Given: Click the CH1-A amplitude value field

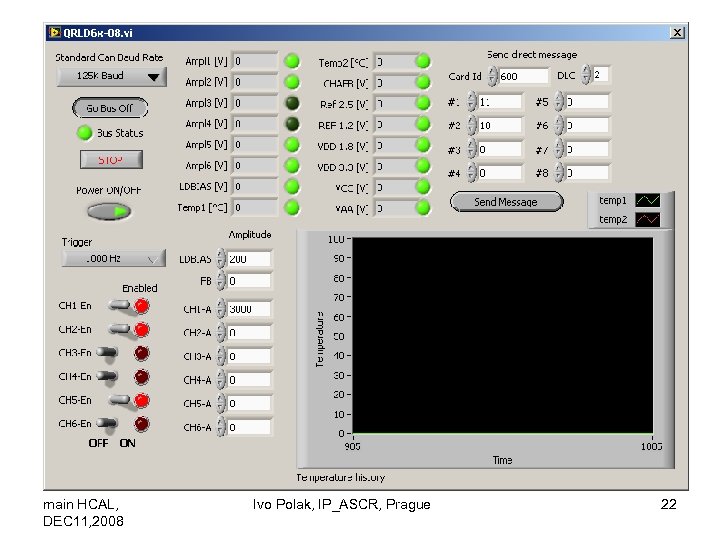Looking at the screenshot, I should coord(249,309).
